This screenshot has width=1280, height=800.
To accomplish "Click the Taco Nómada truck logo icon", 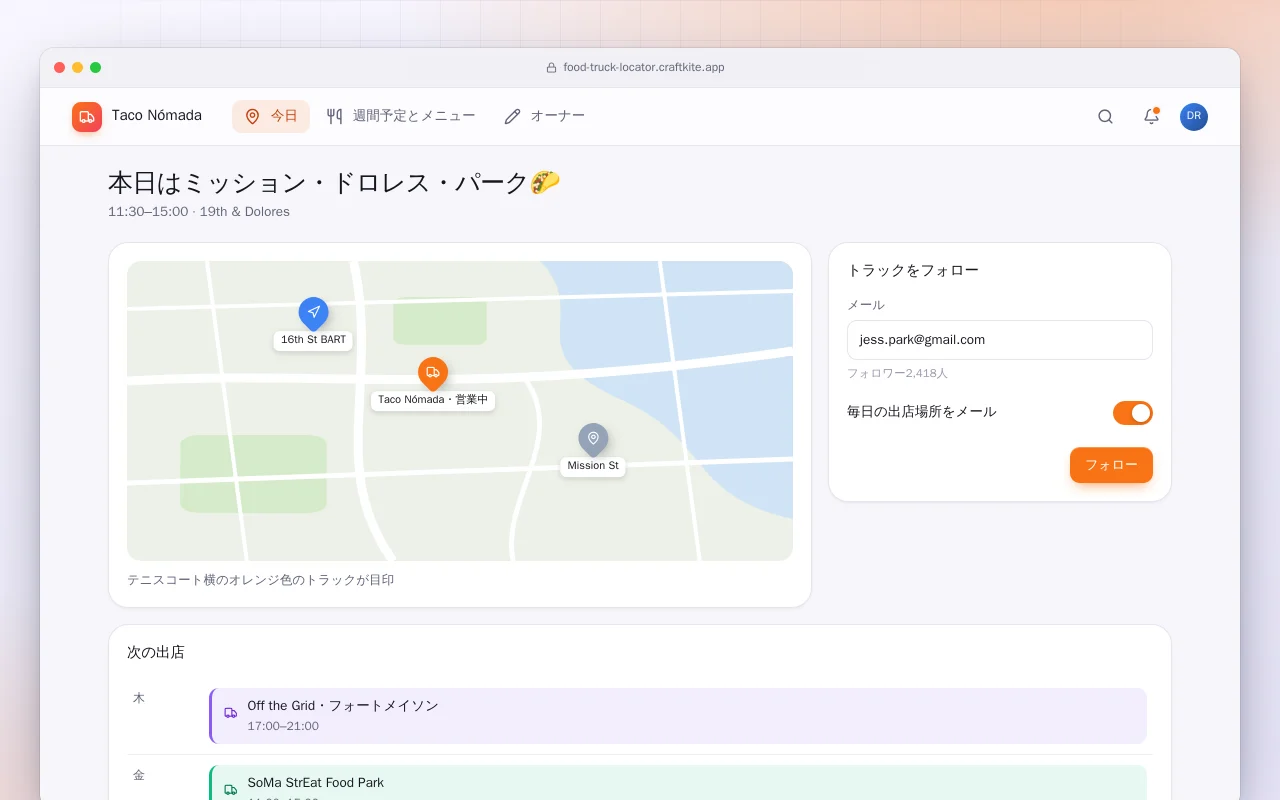I will point(87,117).
